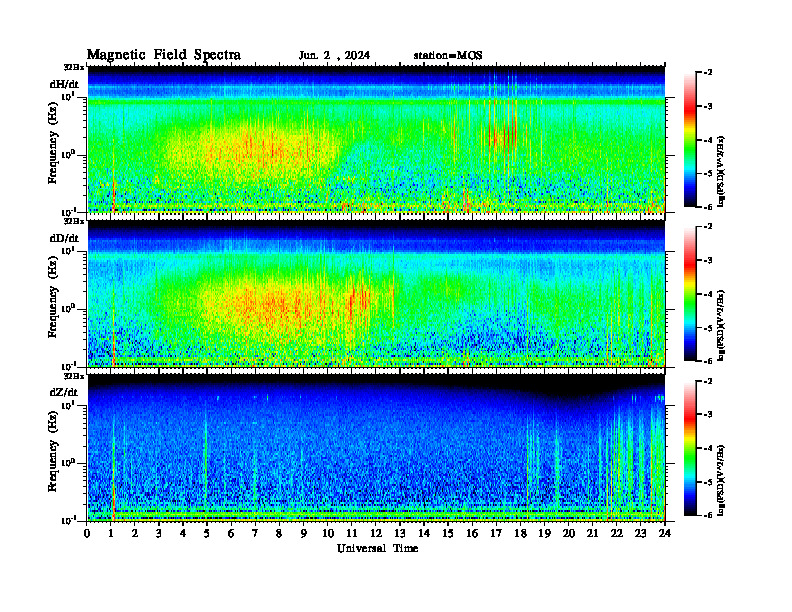Click hour tick label "7" on time axis

pyautogui.click(x=255, y=534)
